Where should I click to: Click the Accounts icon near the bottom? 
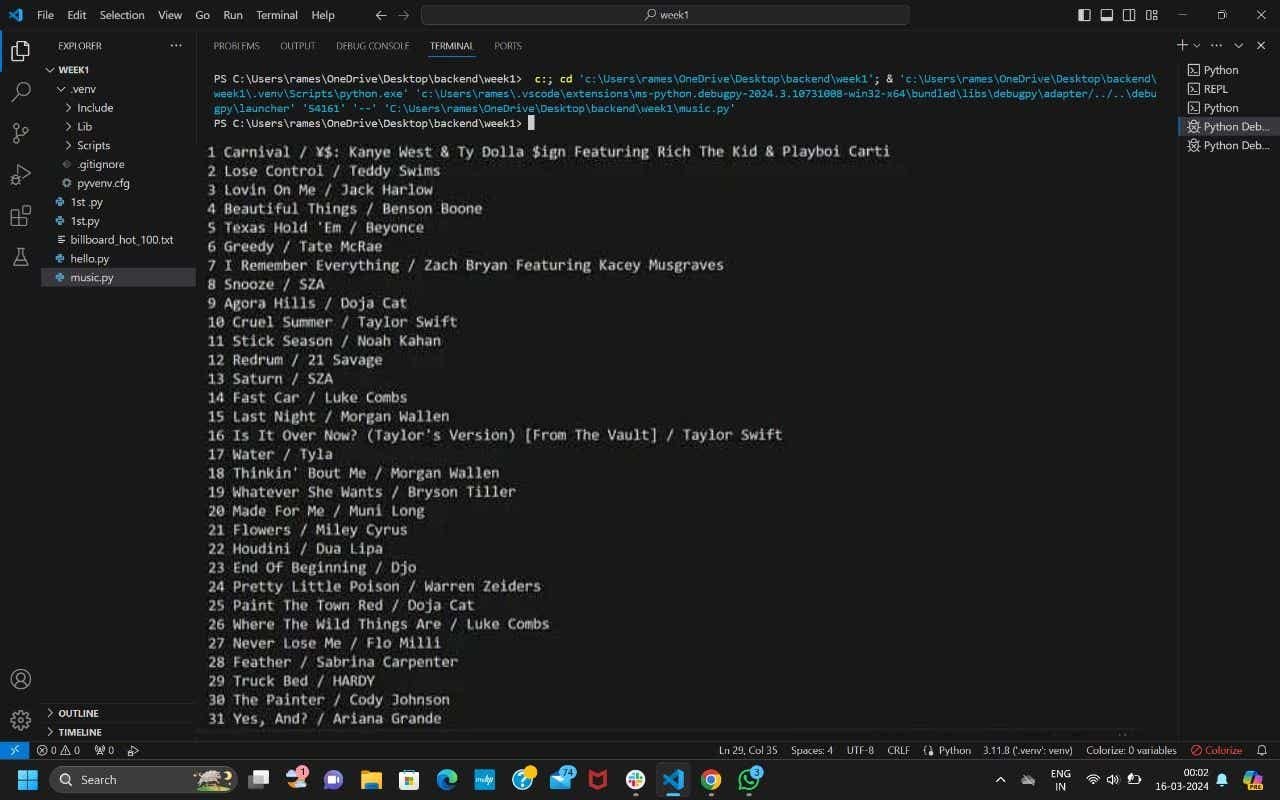click(20, 679)
